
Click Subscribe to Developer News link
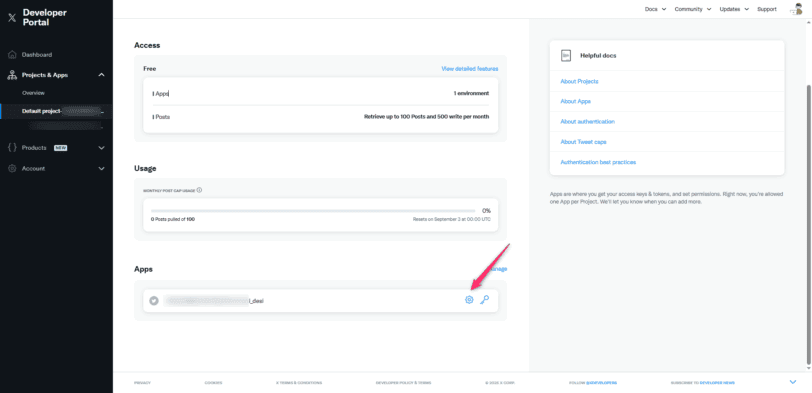(x=702, y=383)
